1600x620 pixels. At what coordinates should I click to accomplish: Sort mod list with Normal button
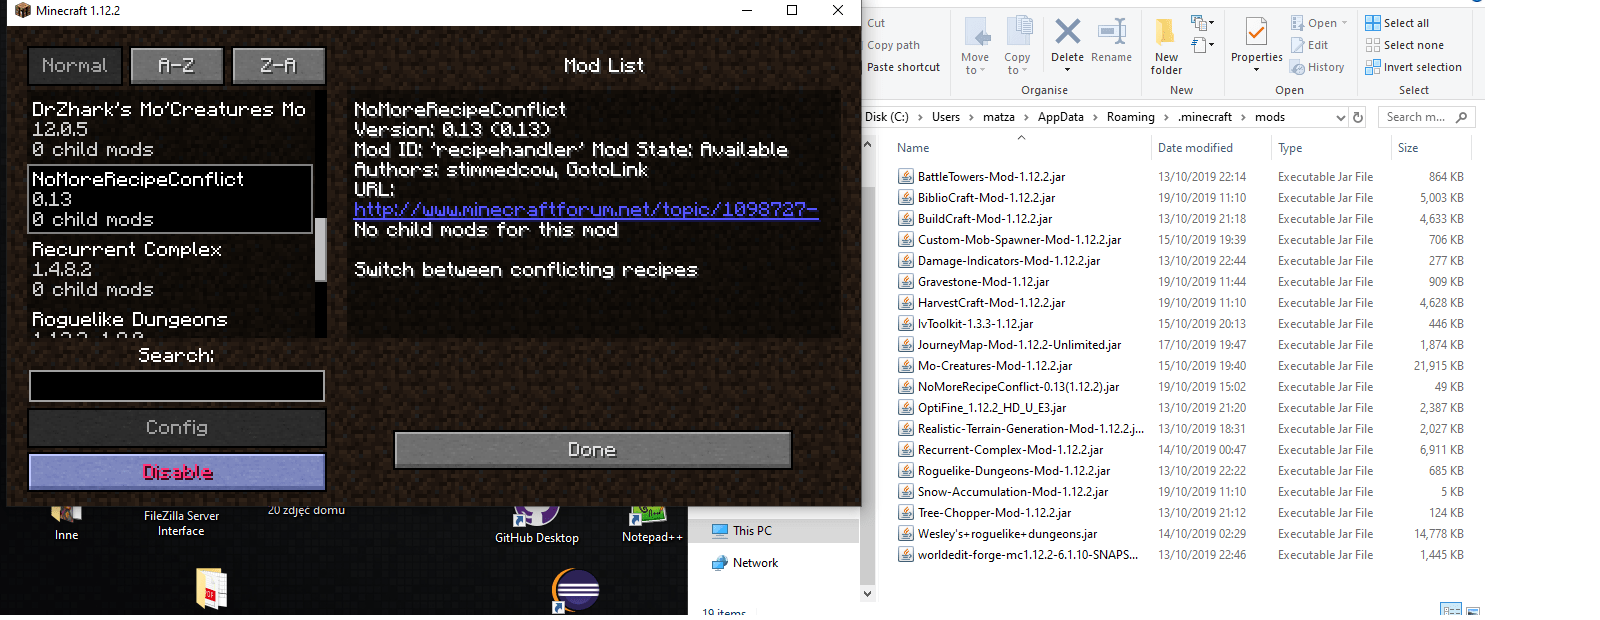point(75,66)
